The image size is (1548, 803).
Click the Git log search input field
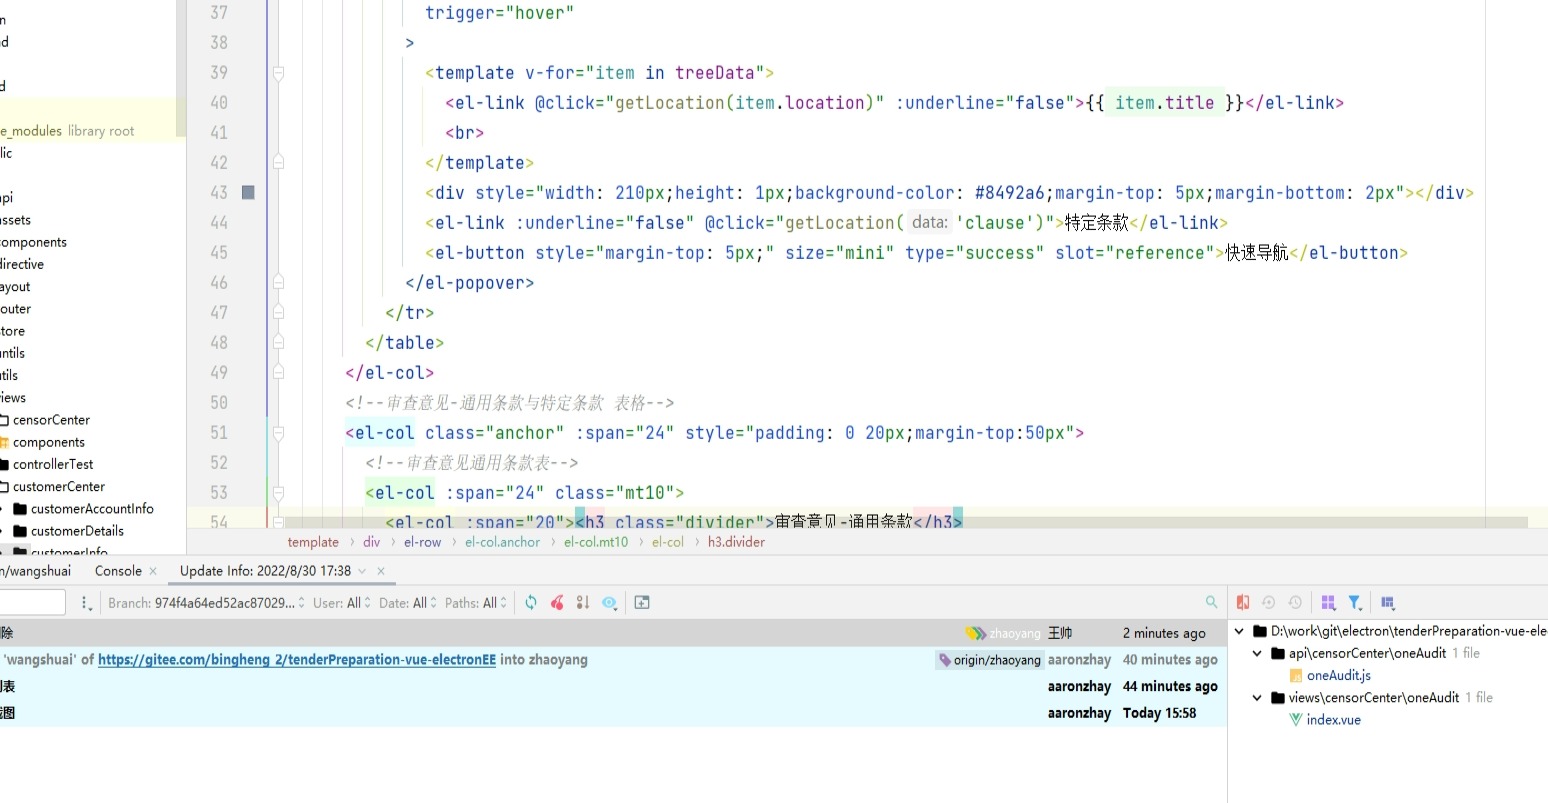(32, 602)
